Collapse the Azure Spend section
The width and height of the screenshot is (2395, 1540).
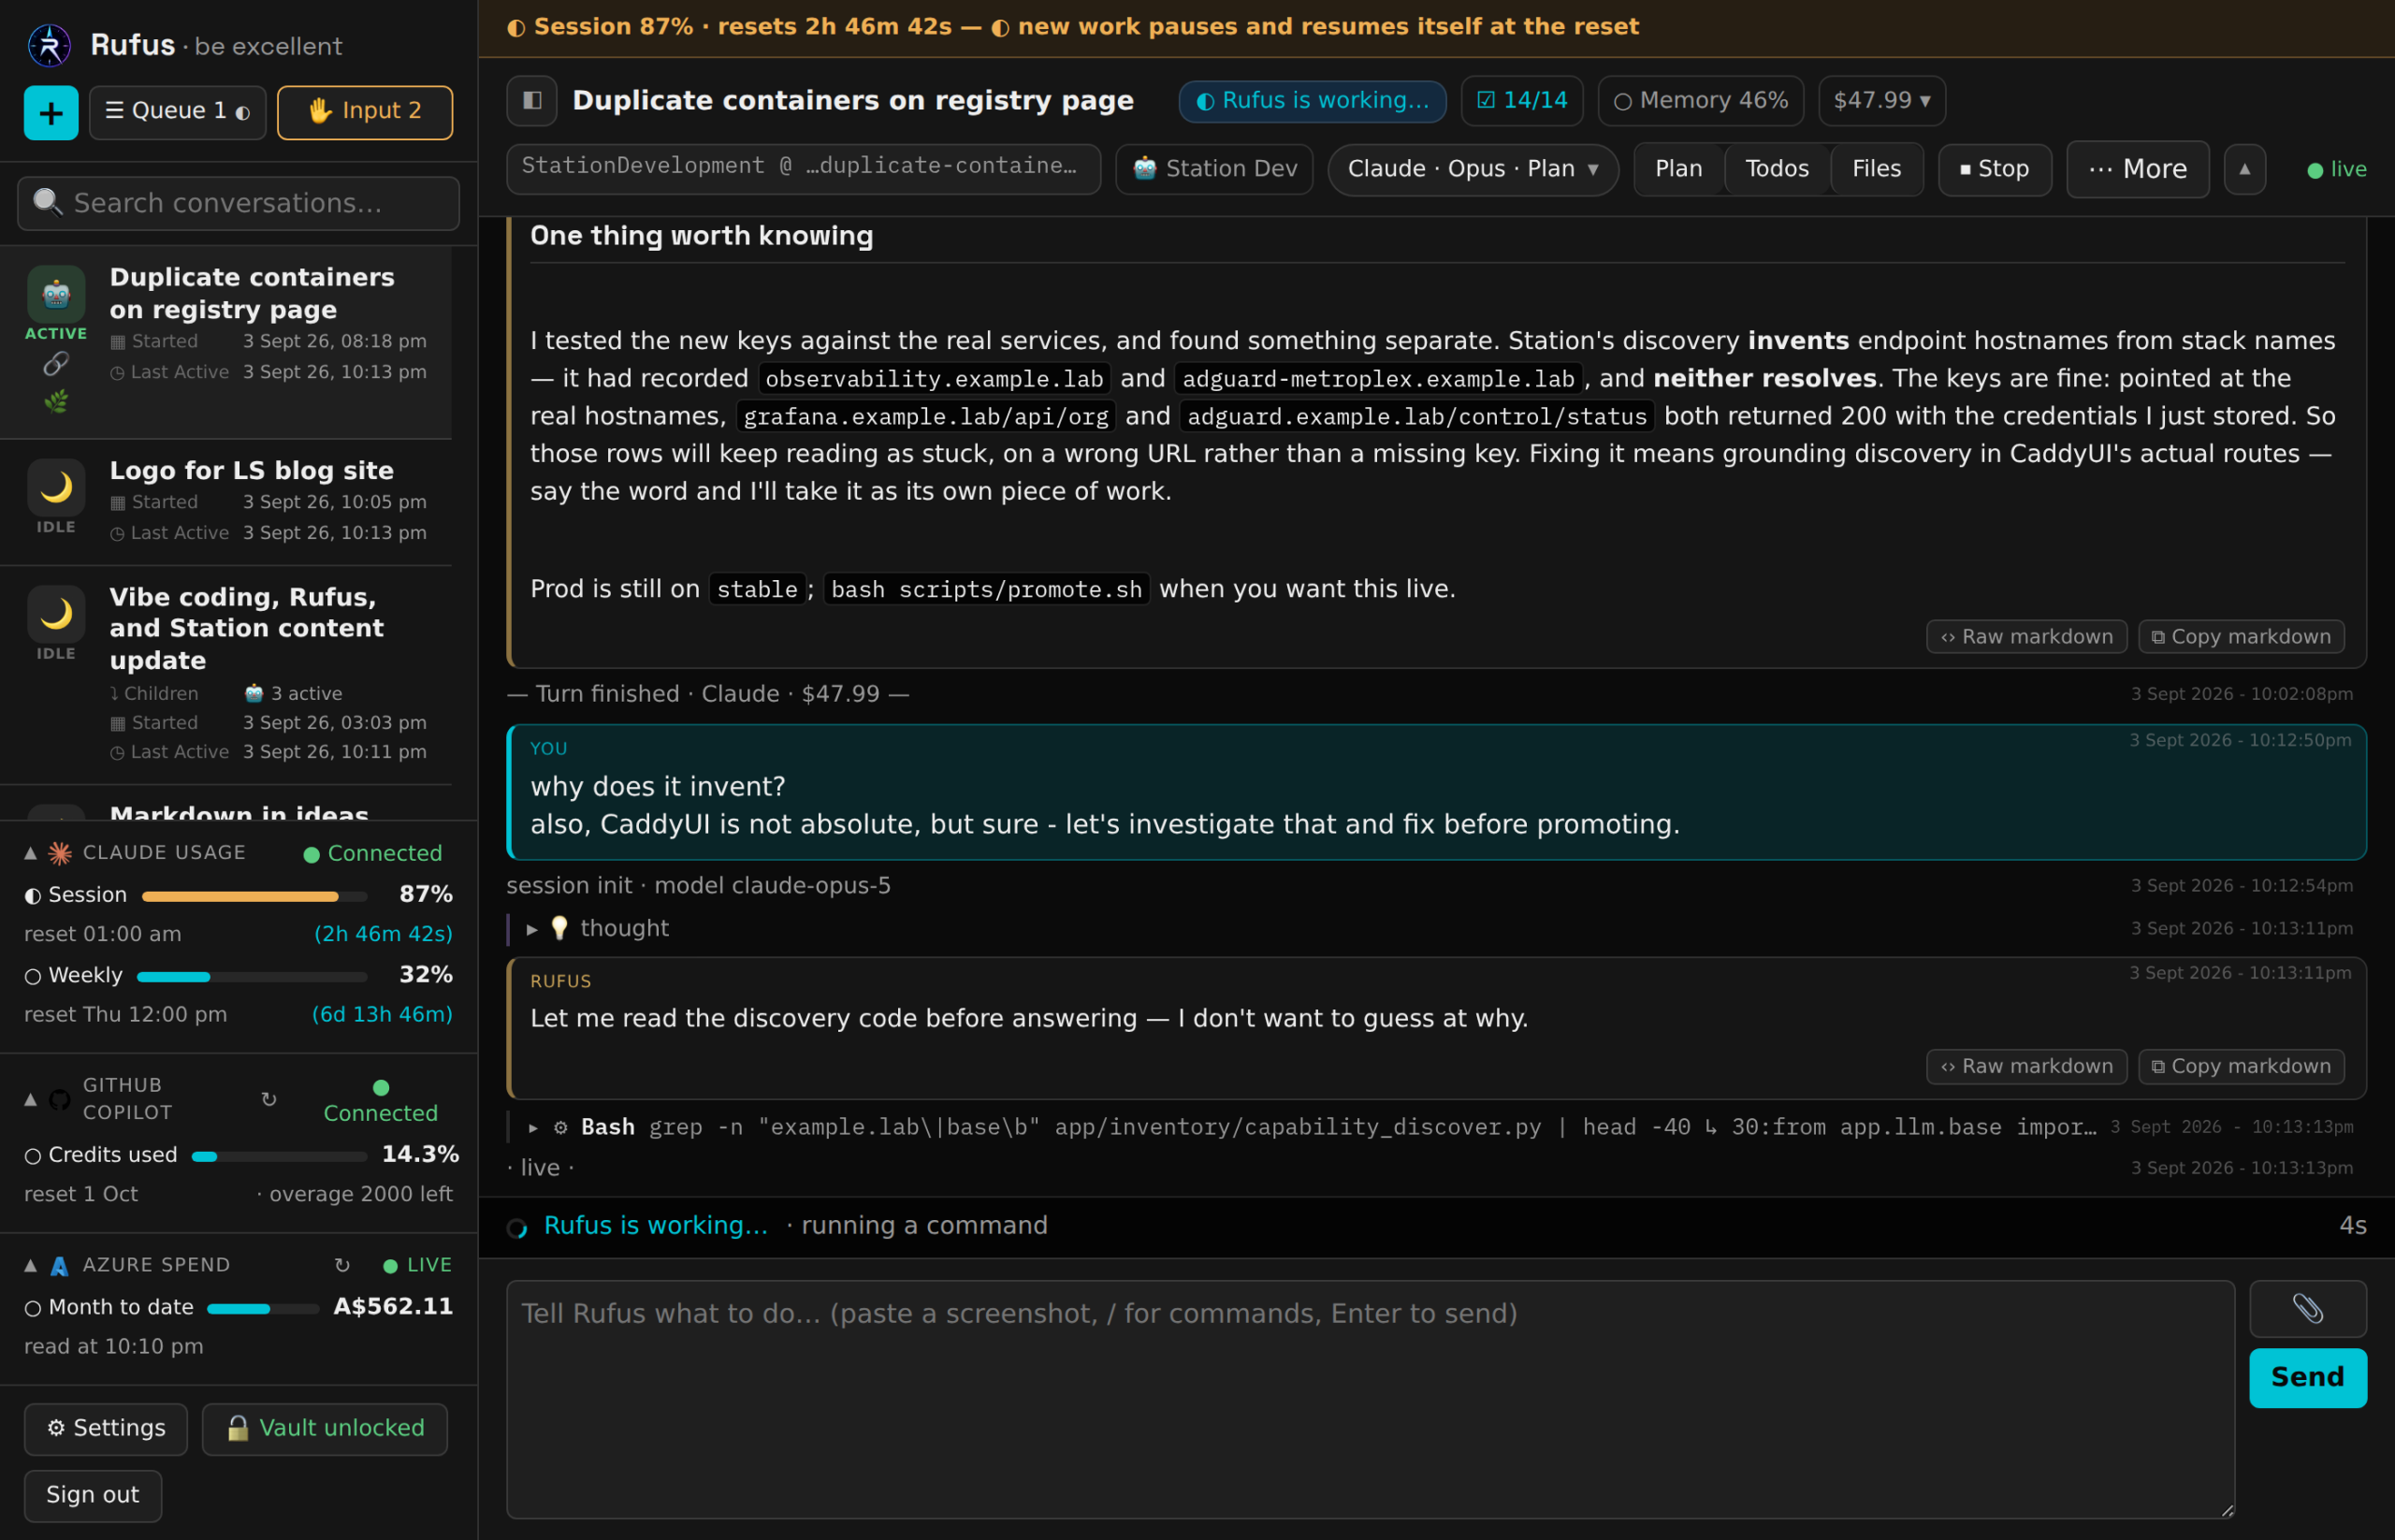pos(31,1265)
